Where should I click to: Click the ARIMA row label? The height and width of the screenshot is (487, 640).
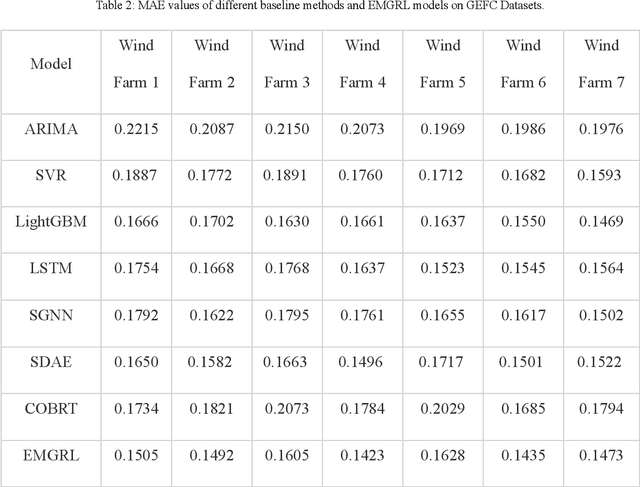pos(51,128)
